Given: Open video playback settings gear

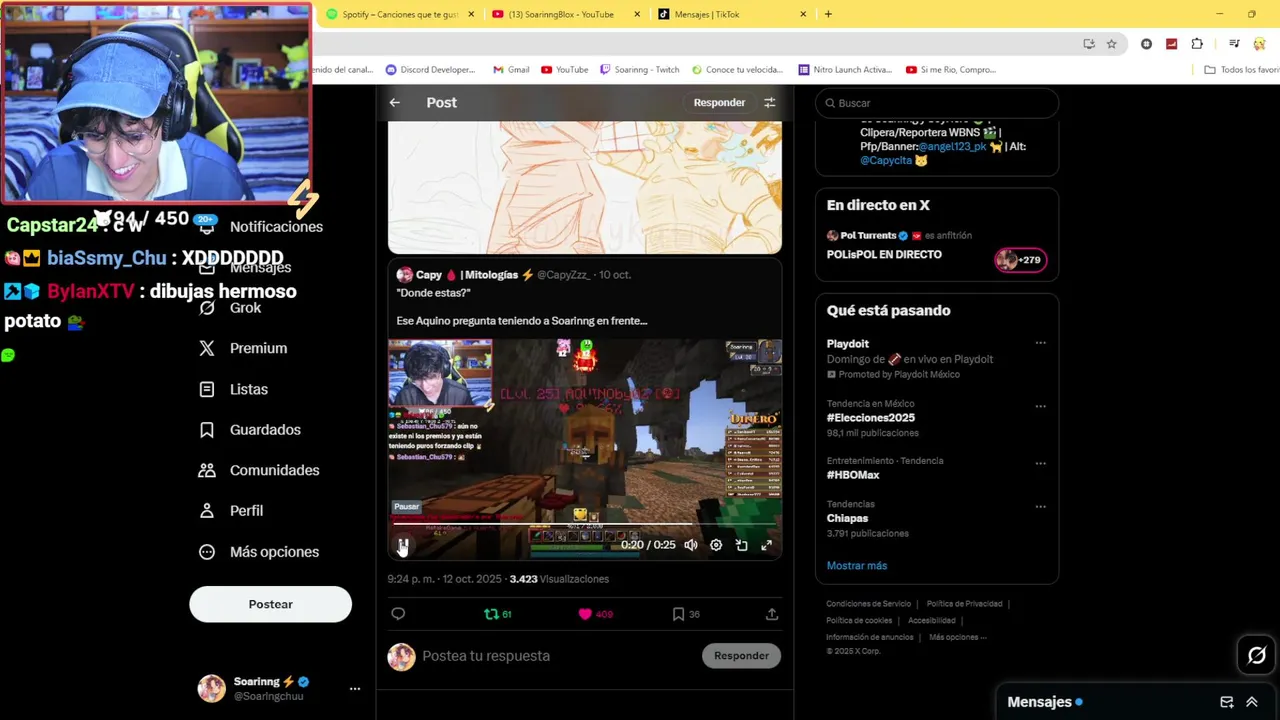Looking at the screenshot, I should point(716,545).
